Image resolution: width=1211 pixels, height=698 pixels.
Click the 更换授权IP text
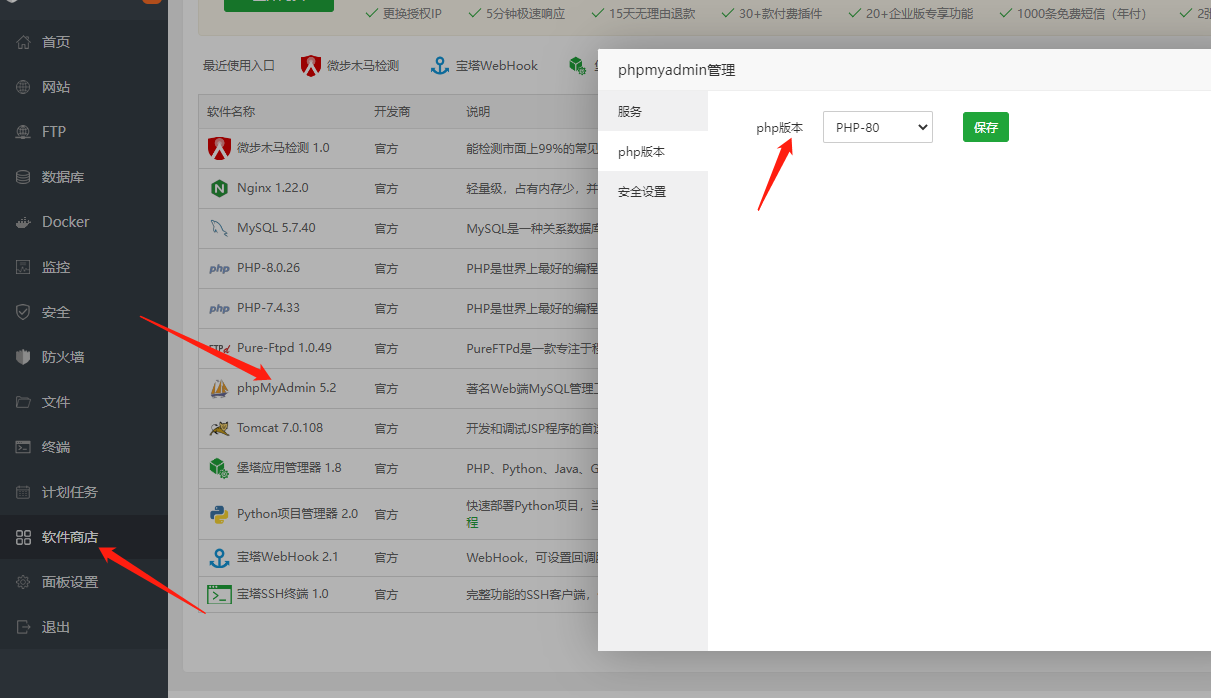pyautogui.click(x=412, y=13)
